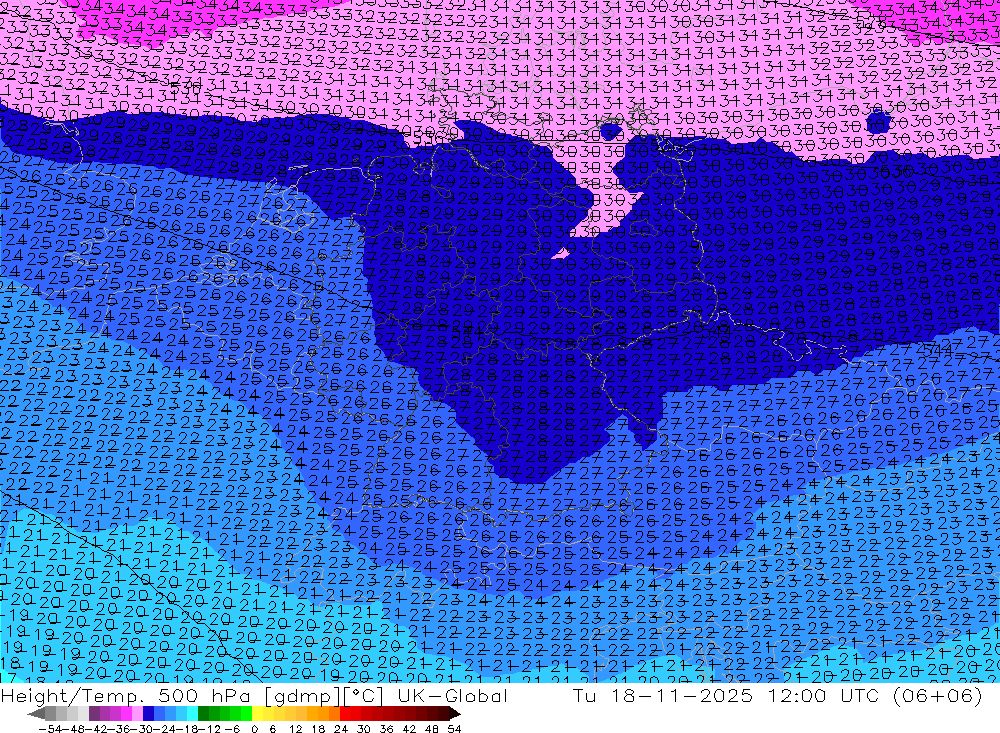Click the "UK-Global" model name text
The height and width of the screenshot is (733, 1000).
tap(452, 695)
